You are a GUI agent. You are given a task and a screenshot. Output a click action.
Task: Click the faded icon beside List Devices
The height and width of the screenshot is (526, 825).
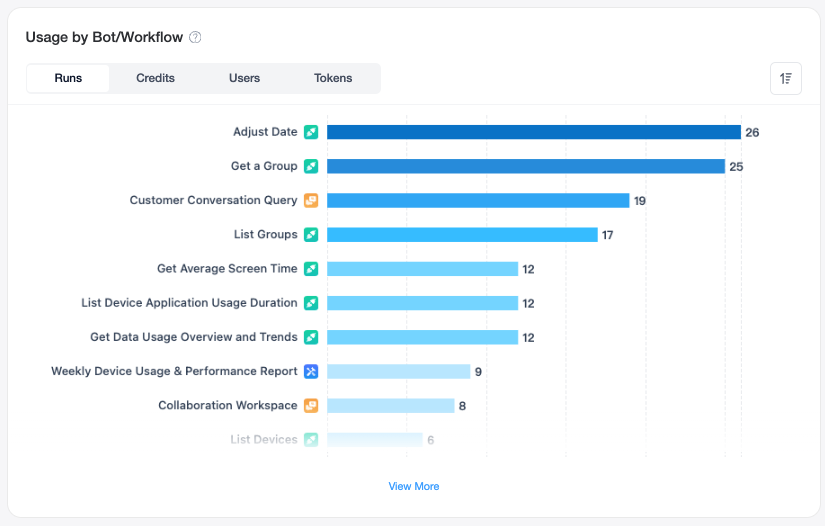tap(311, 440)
